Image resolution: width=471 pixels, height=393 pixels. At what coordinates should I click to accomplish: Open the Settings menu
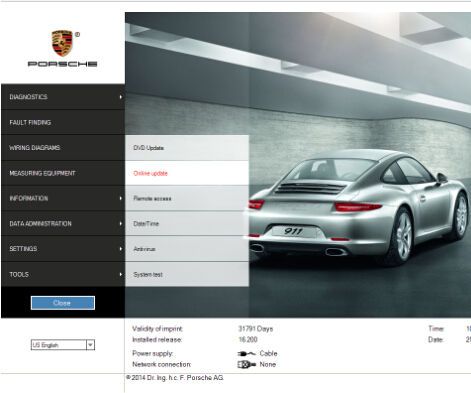pyautogui.click(x=63, y=249)
